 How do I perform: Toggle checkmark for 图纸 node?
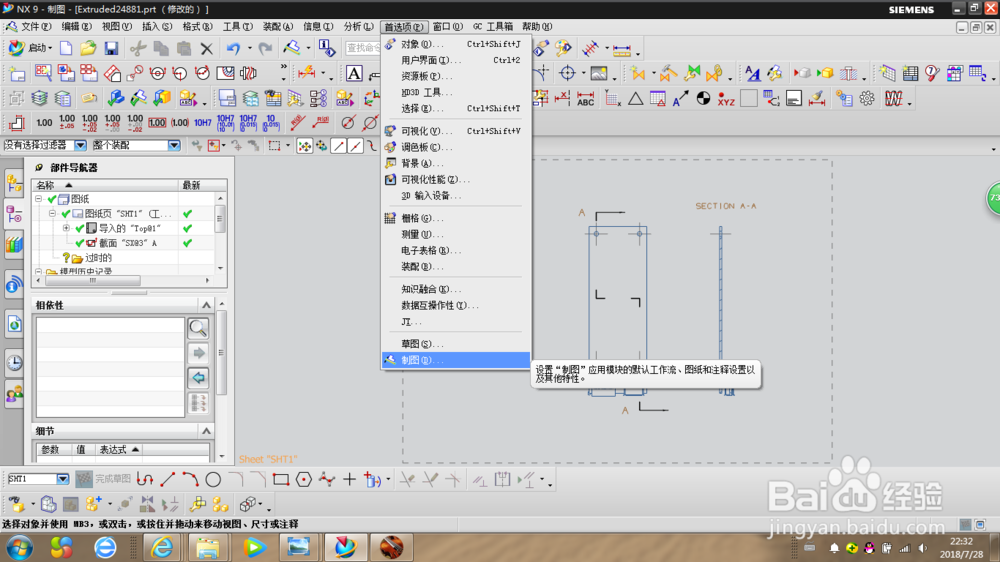coord(52,199)
